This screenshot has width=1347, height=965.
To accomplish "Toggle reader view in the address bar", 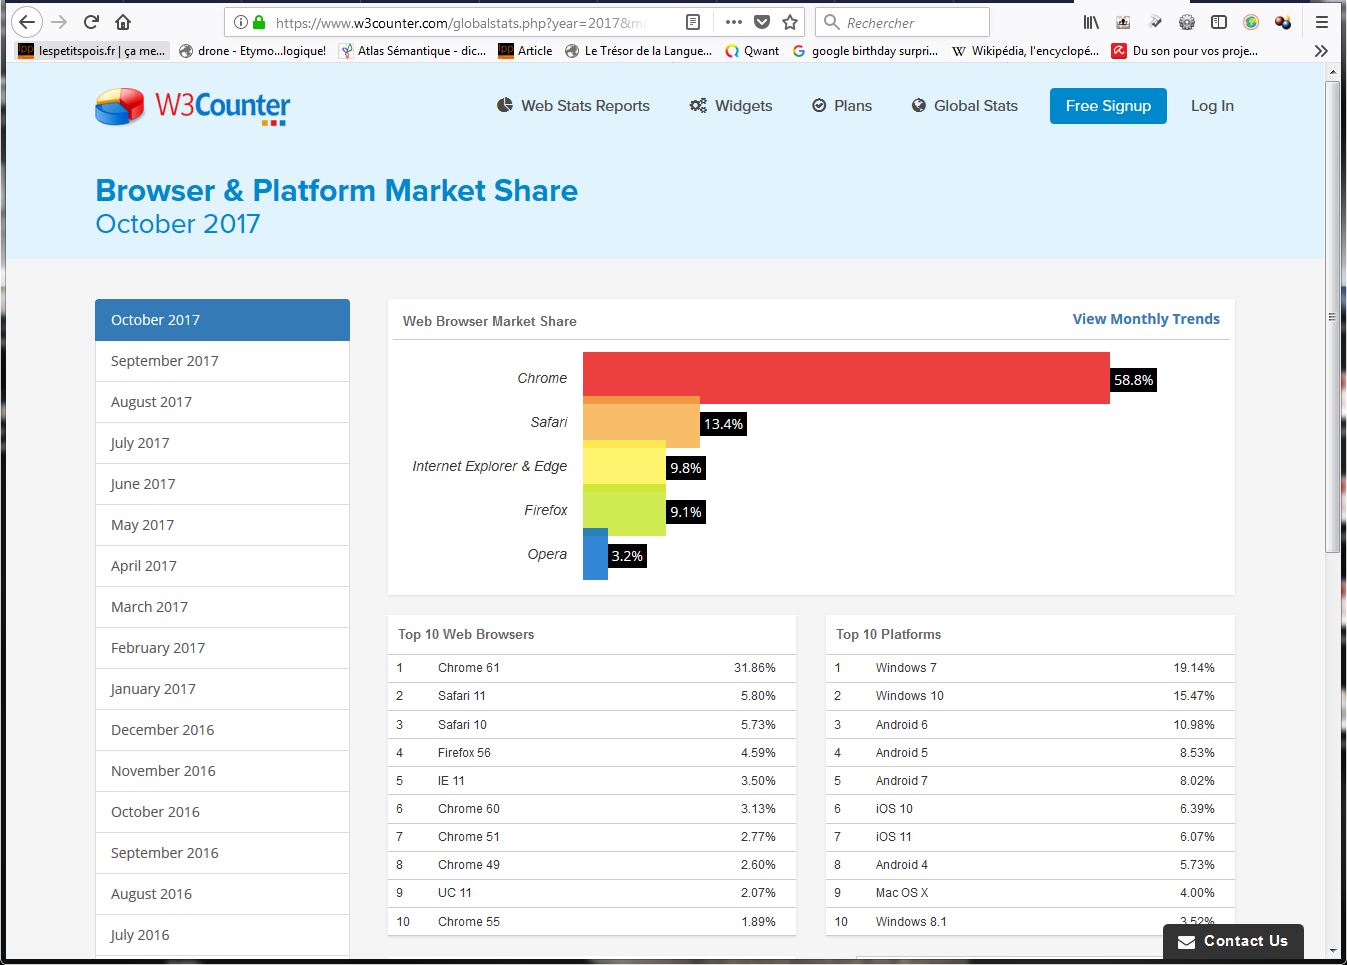I will [693, 22].
